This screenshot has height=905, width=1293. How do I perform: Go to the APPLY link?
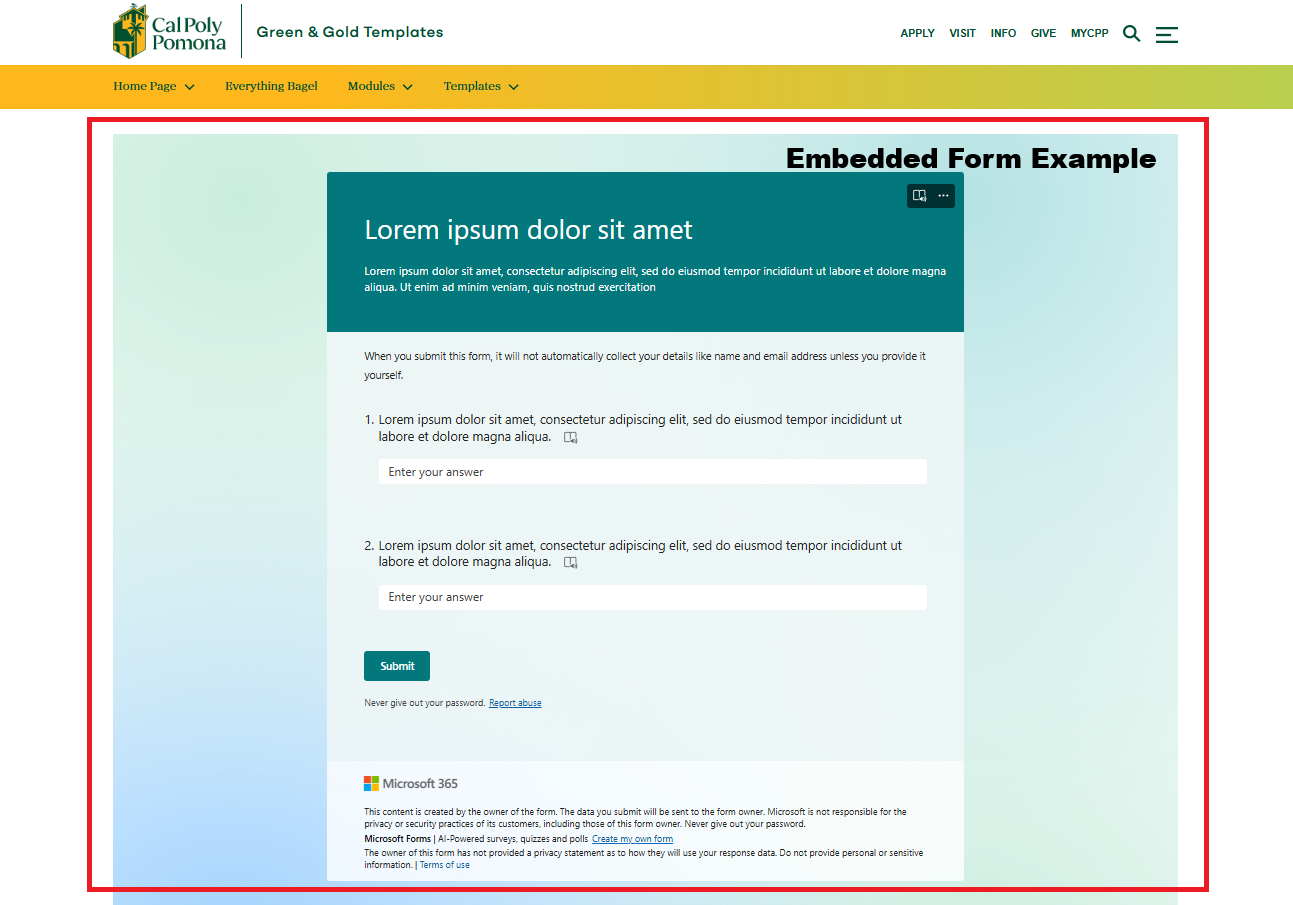[917, 34]
